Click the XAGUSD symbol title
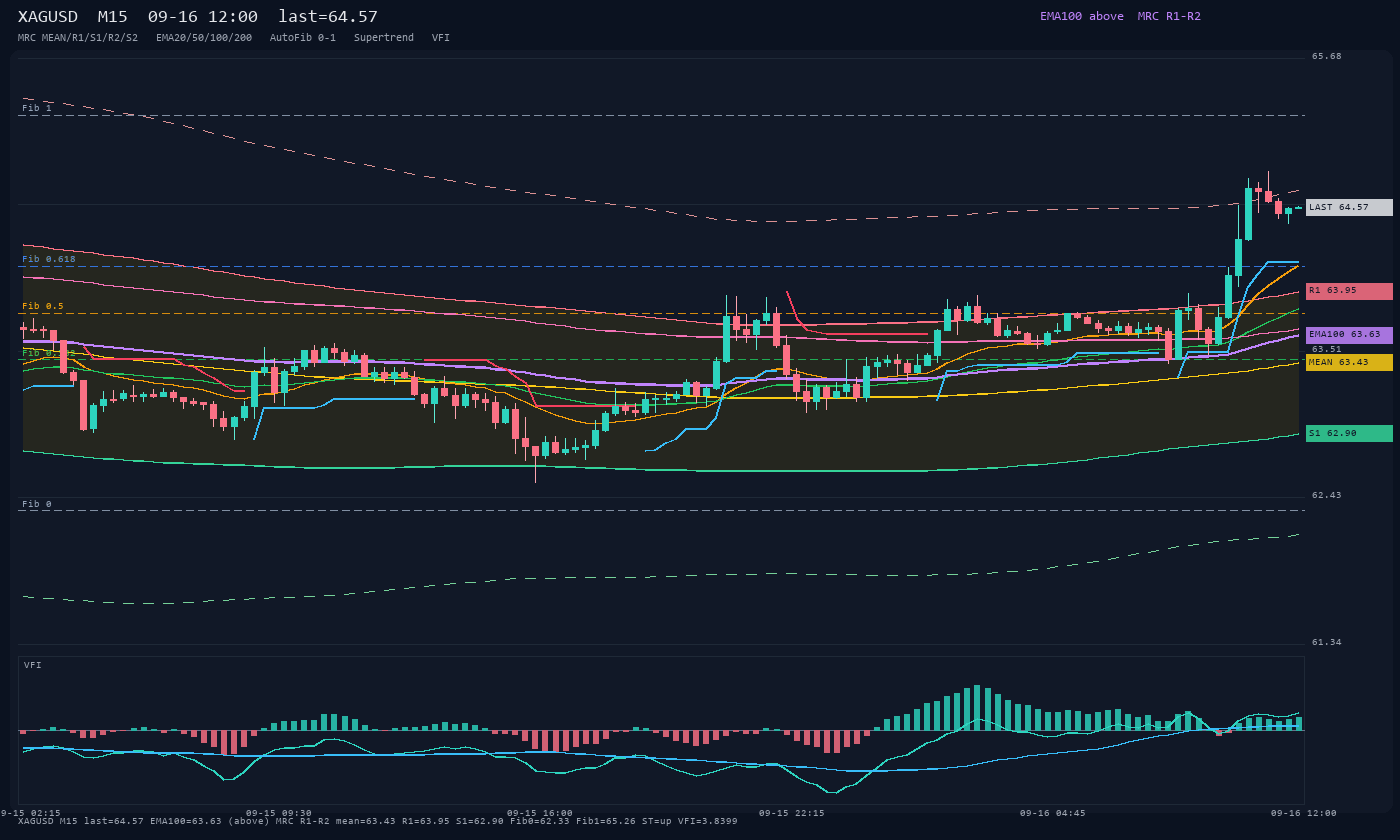This screenshot has height=840, width=1400. coord(48,16)
